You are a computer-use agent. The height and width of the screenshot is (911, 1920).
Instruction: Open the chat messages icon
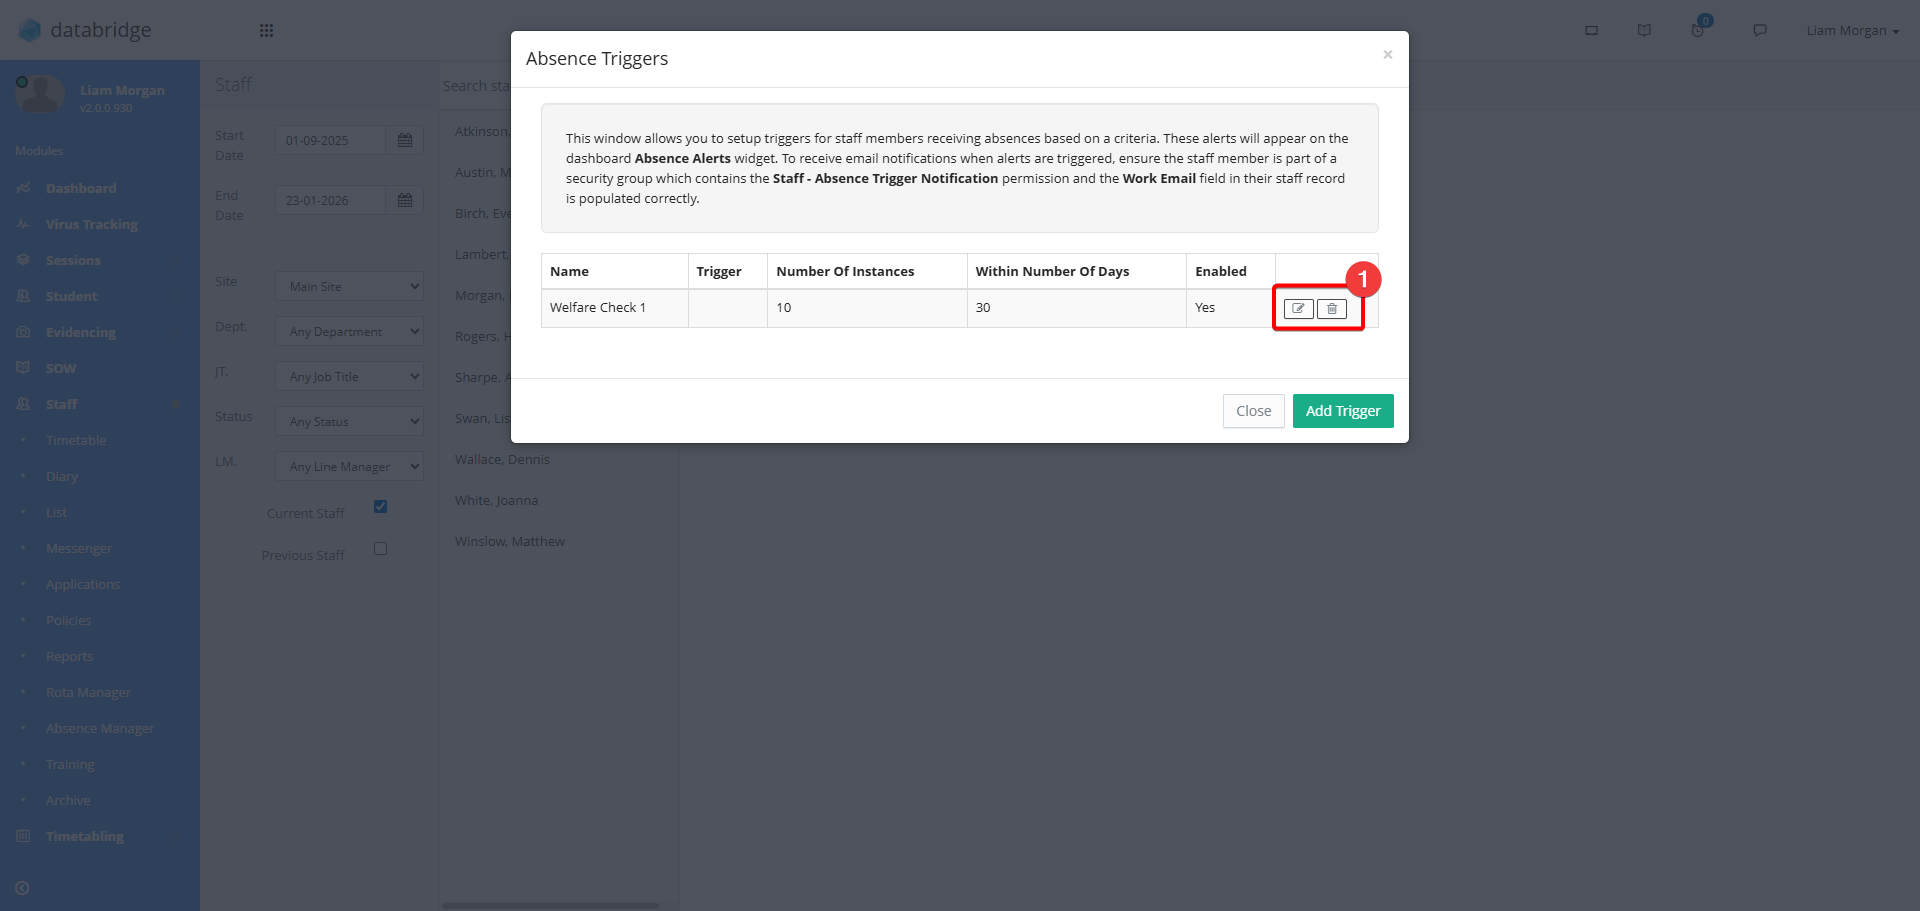(x=1760, y=30)
